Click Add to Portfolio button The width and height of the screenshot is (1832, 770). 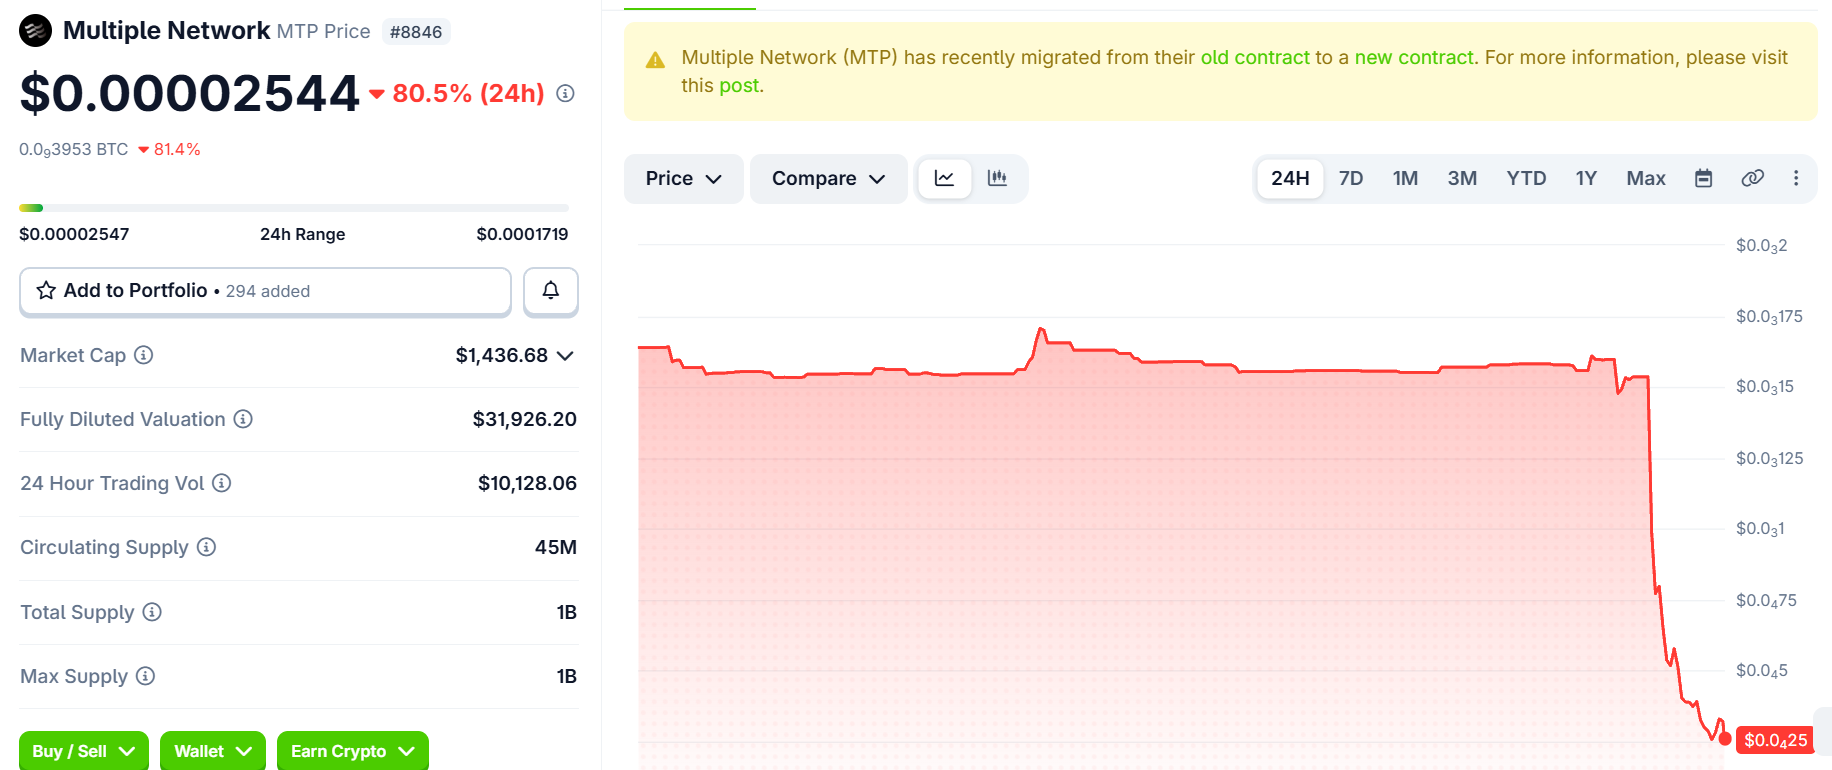tap(265, 291)
